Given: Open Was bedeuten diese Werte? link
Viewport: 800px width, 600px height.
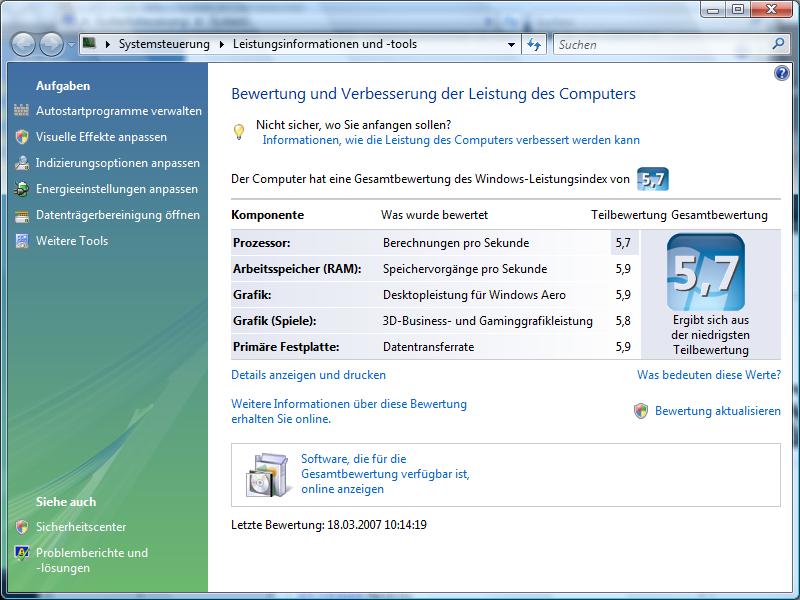Looking at the screenshot, I should [709, 375].
